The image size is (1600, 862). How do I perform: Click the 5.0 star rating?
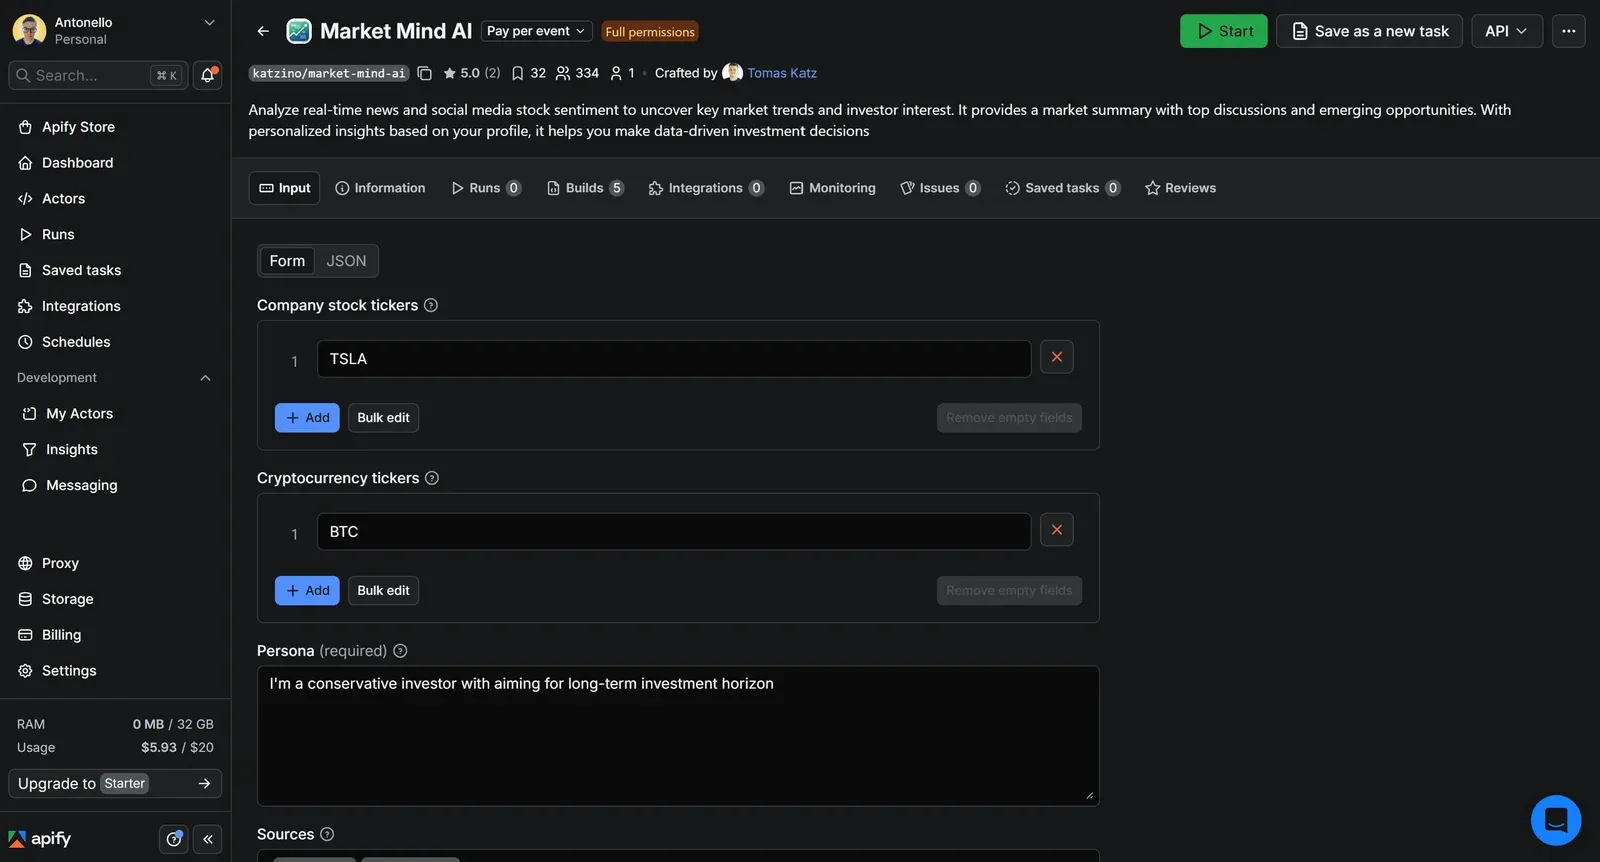pos(471,73)
